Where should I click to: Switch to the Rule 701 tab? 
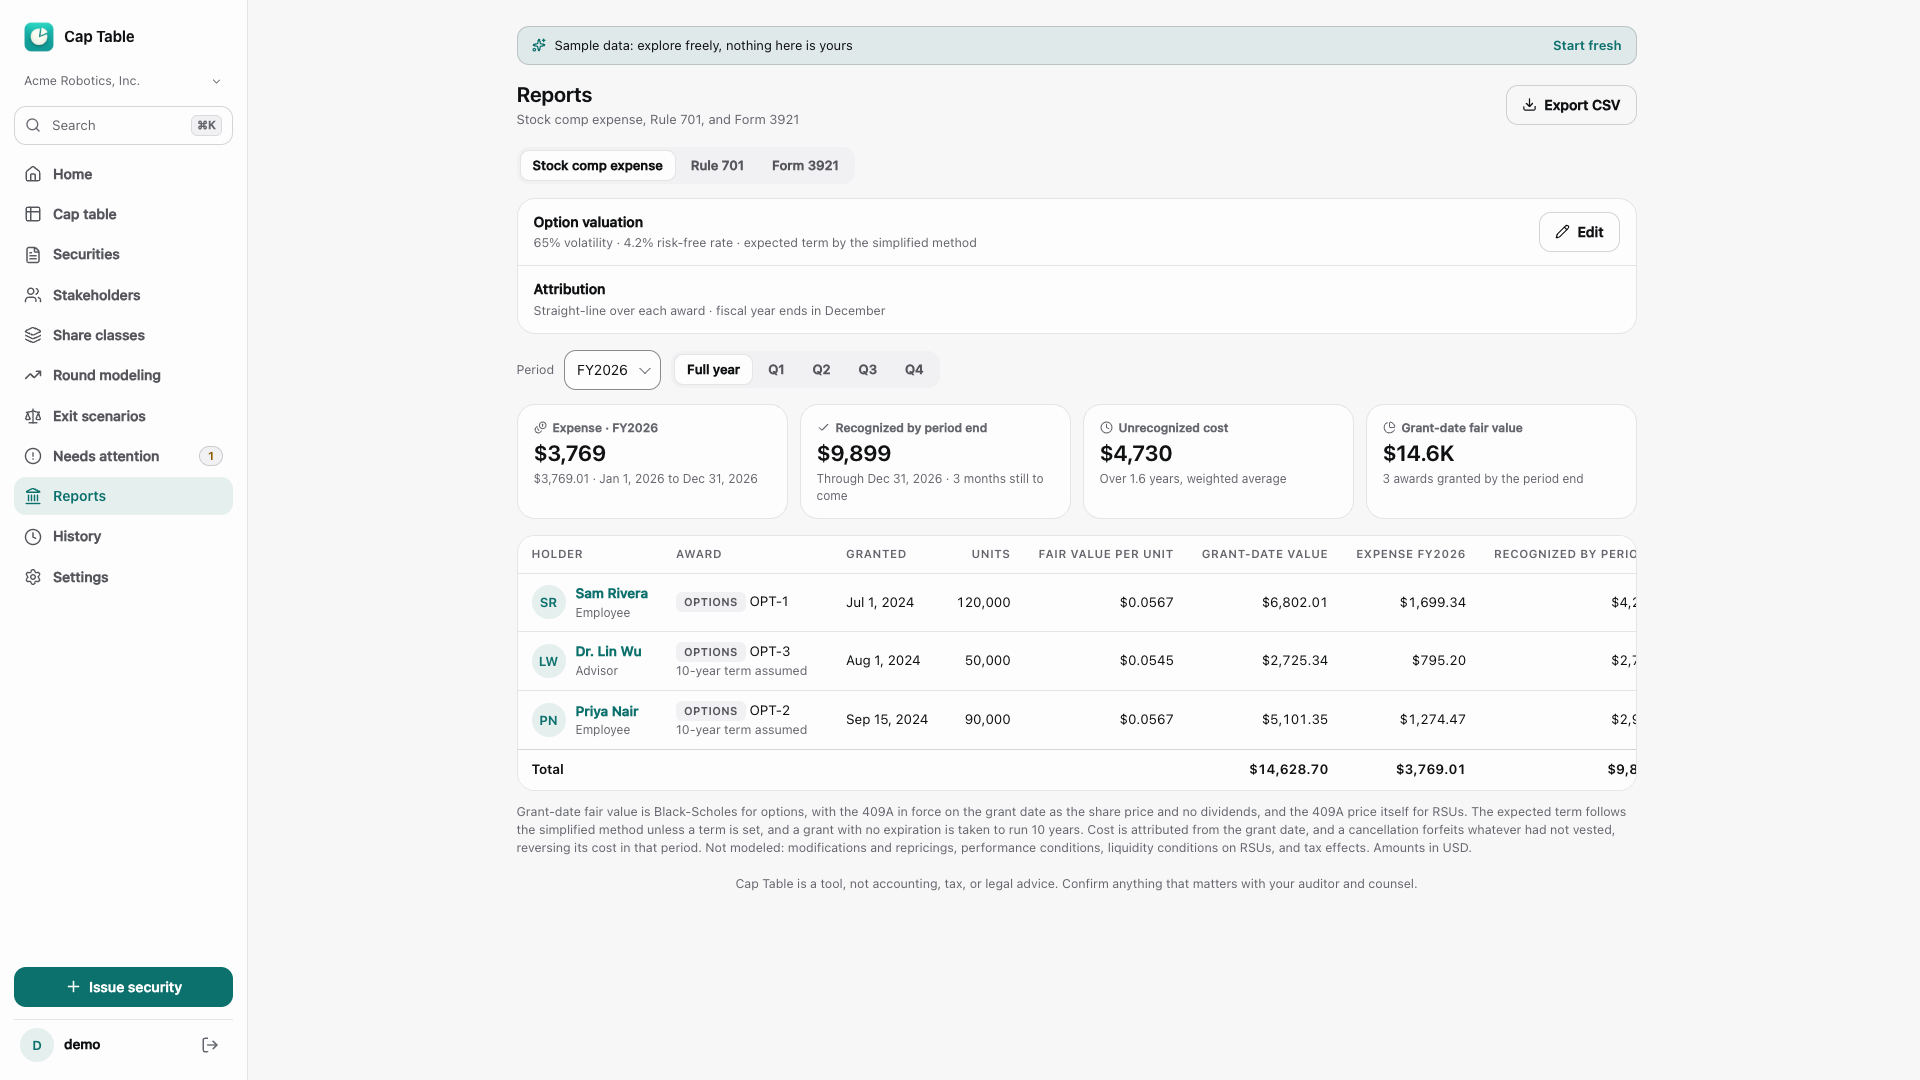(x=717, y=166)
